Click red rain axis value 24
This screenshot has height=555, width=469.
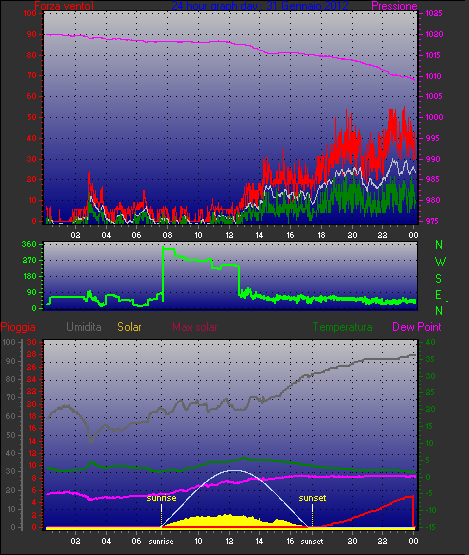pos(32,379)
